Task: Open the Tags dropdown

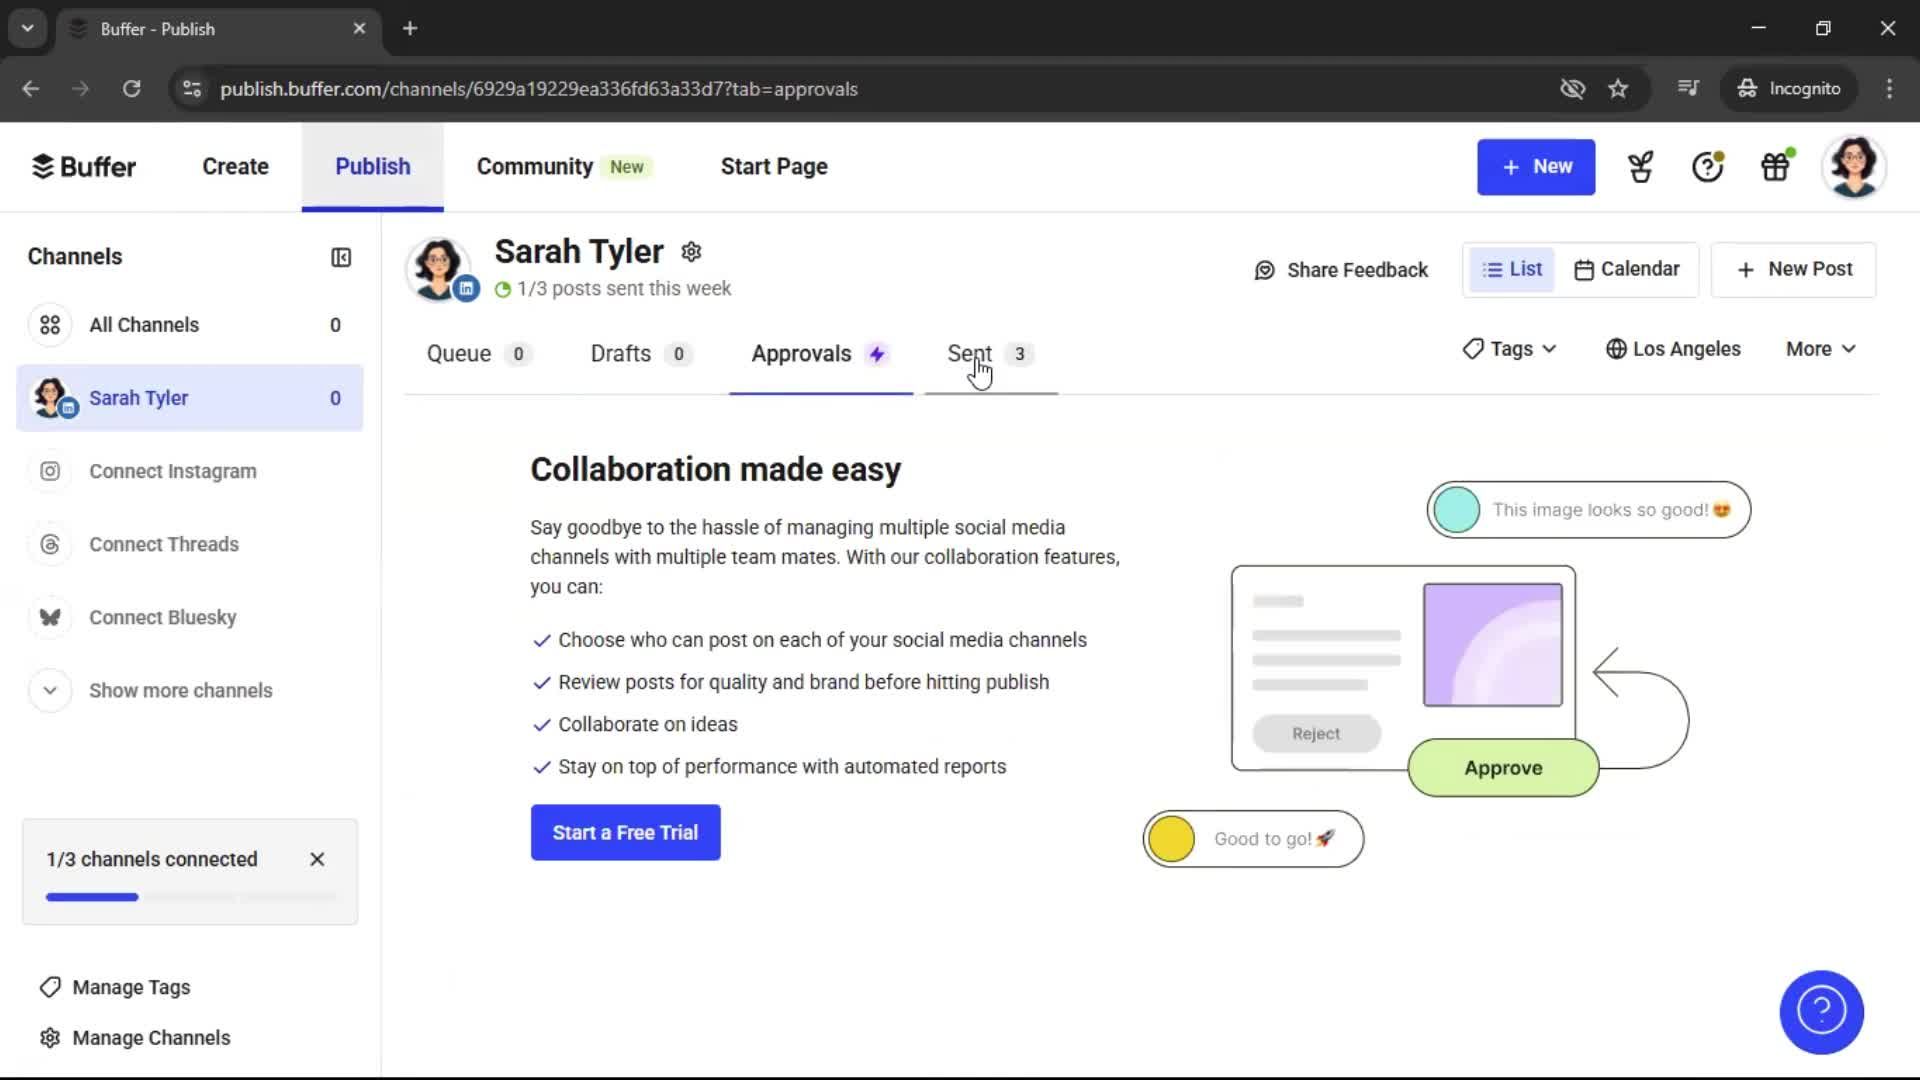Action: pyautogui.click(x=1507, y=349)
